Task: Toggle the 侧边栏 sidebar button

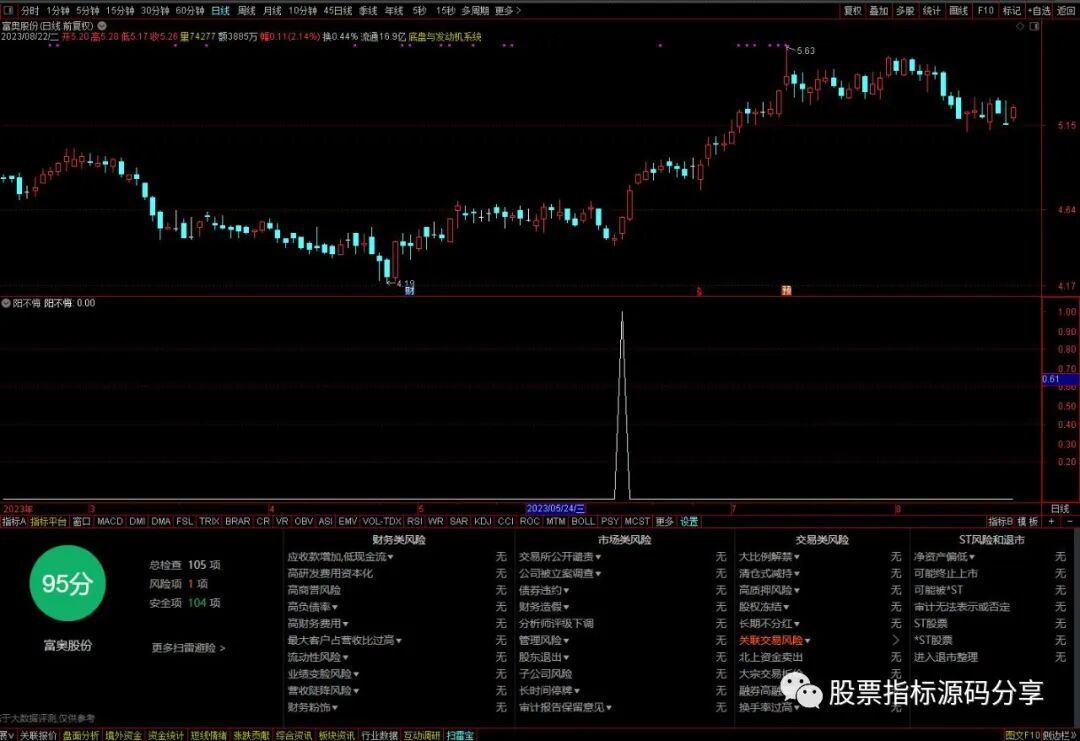Action: [1060, 735]
